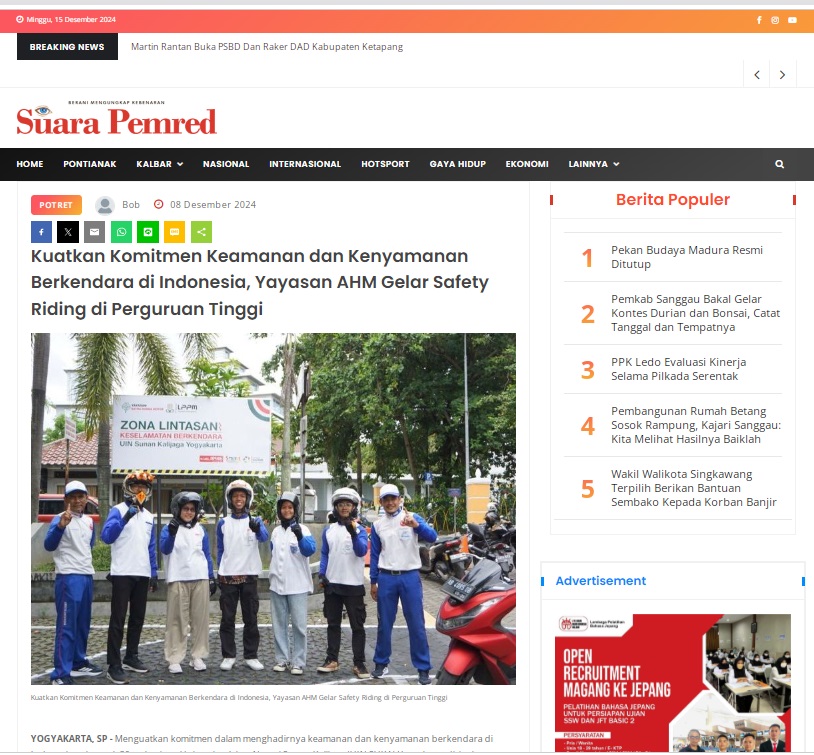814x755 pixels.
Task: Open popular news Pekan Budaya Madura
Action: pyautogui.click(x=686, y=257)
